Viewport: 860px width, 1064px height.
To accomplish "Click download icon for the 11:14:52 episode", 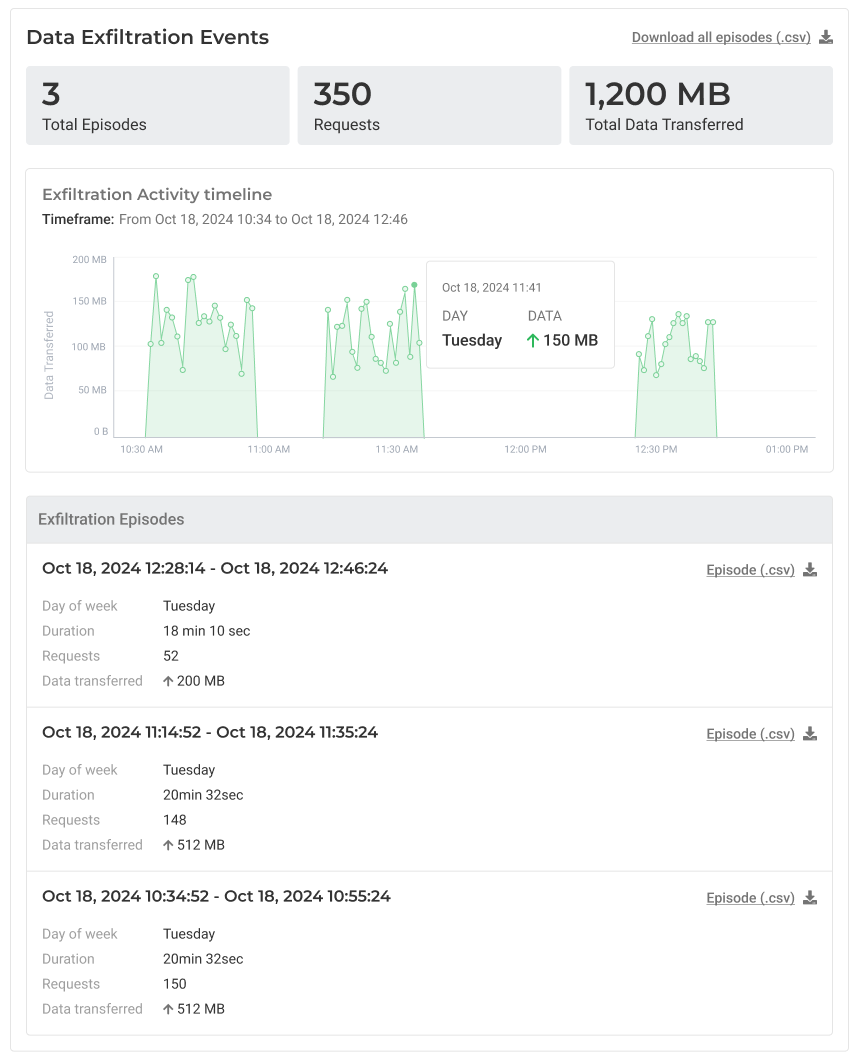I will click(810, 734).
